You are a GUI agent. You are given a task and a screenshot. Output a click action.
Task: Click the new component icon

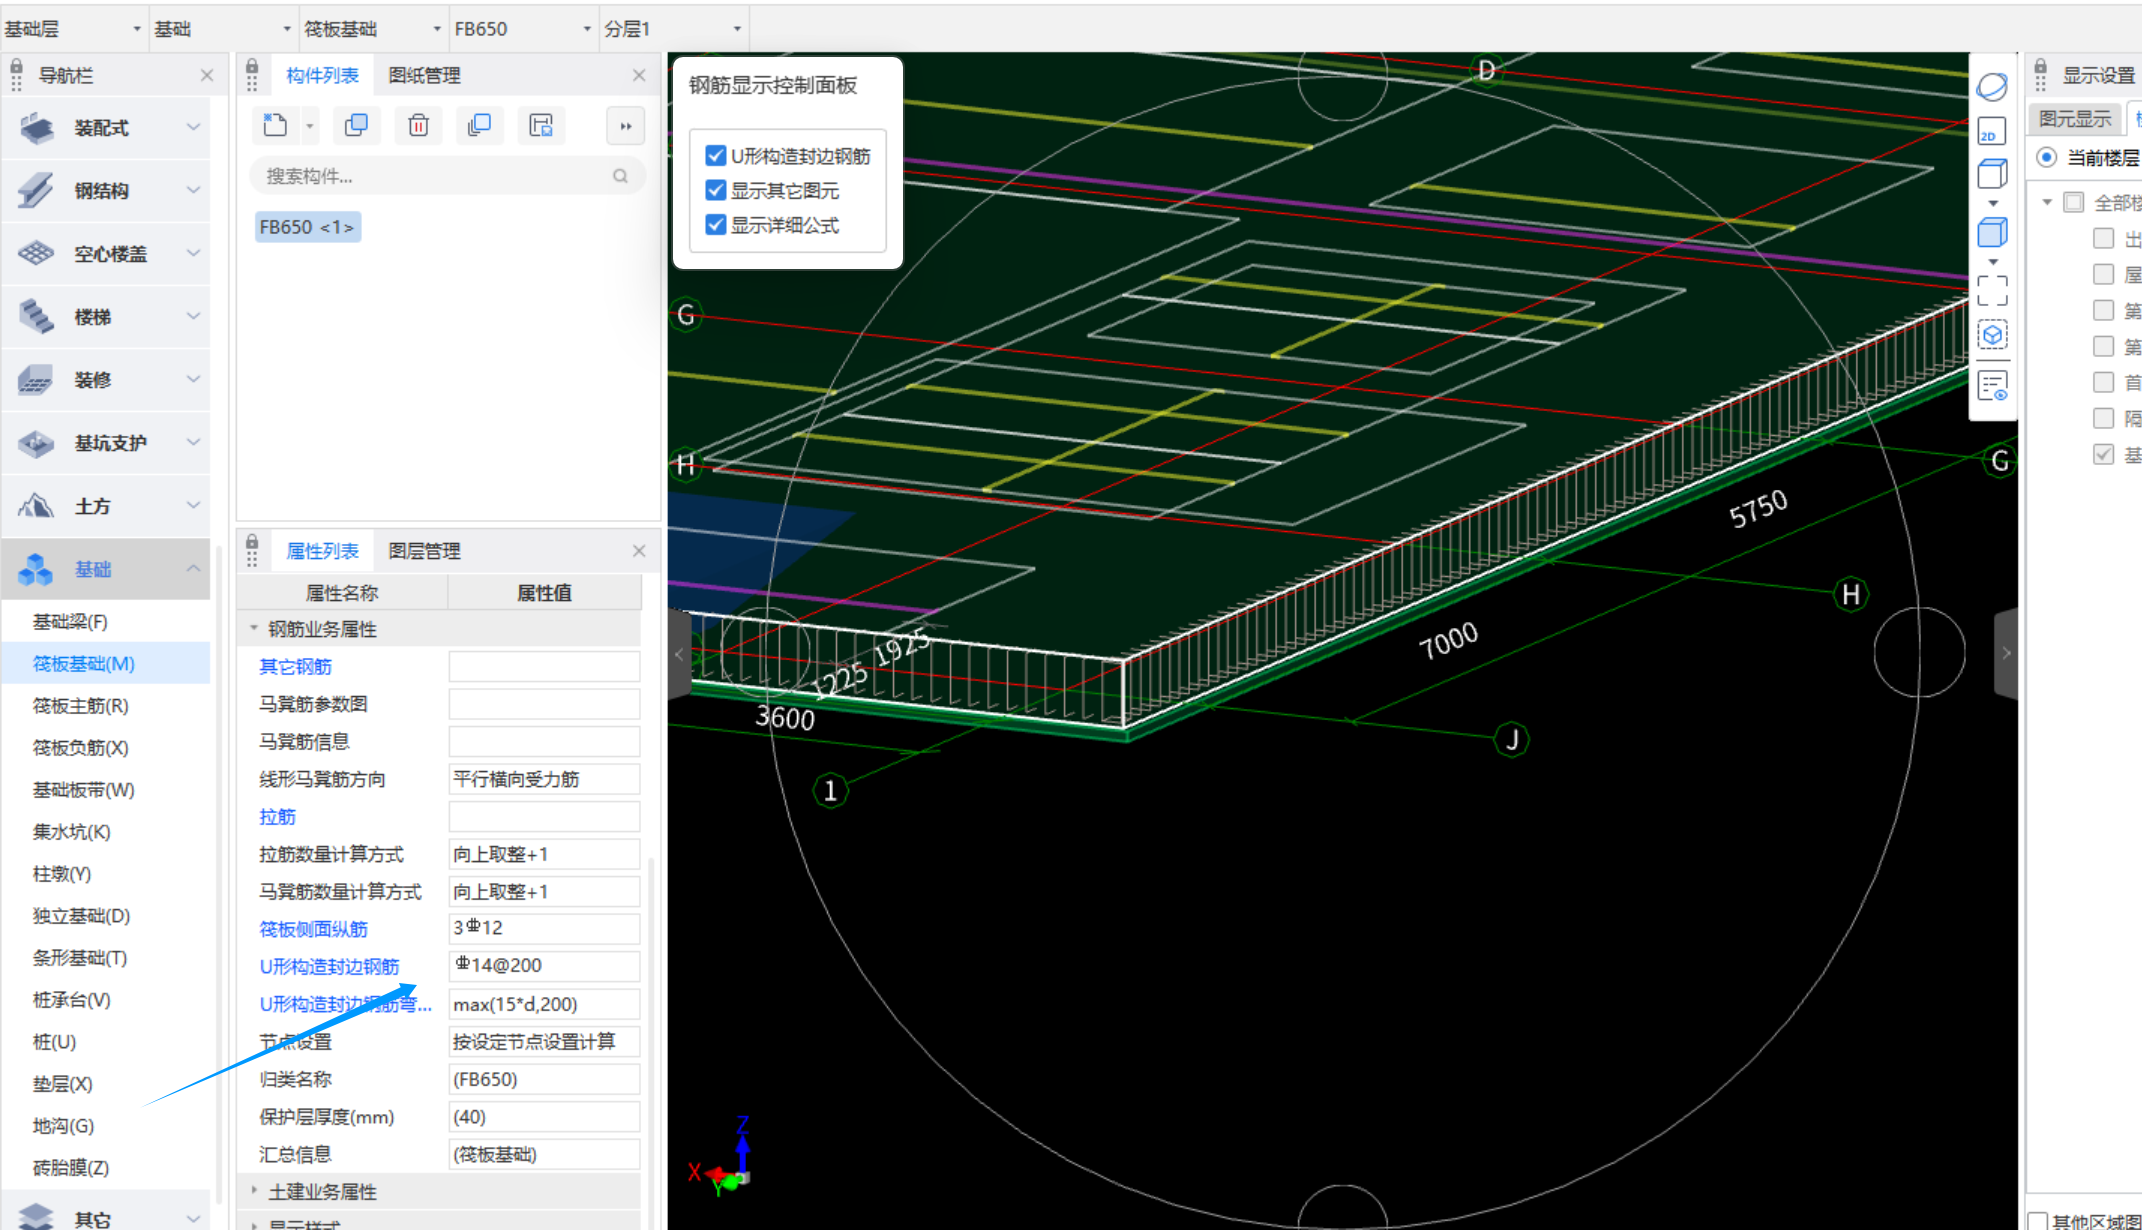[275, 125]
